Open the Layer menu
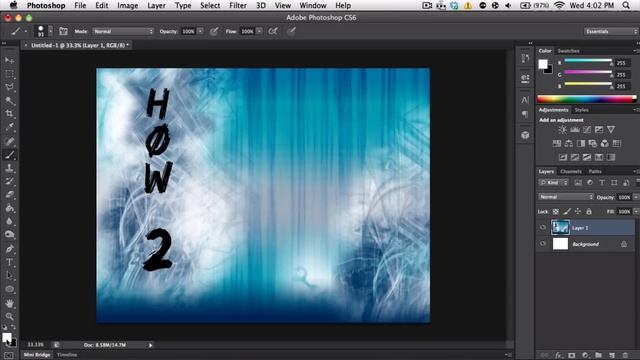Screen dimensions: 640x360 tap(156, 6)
